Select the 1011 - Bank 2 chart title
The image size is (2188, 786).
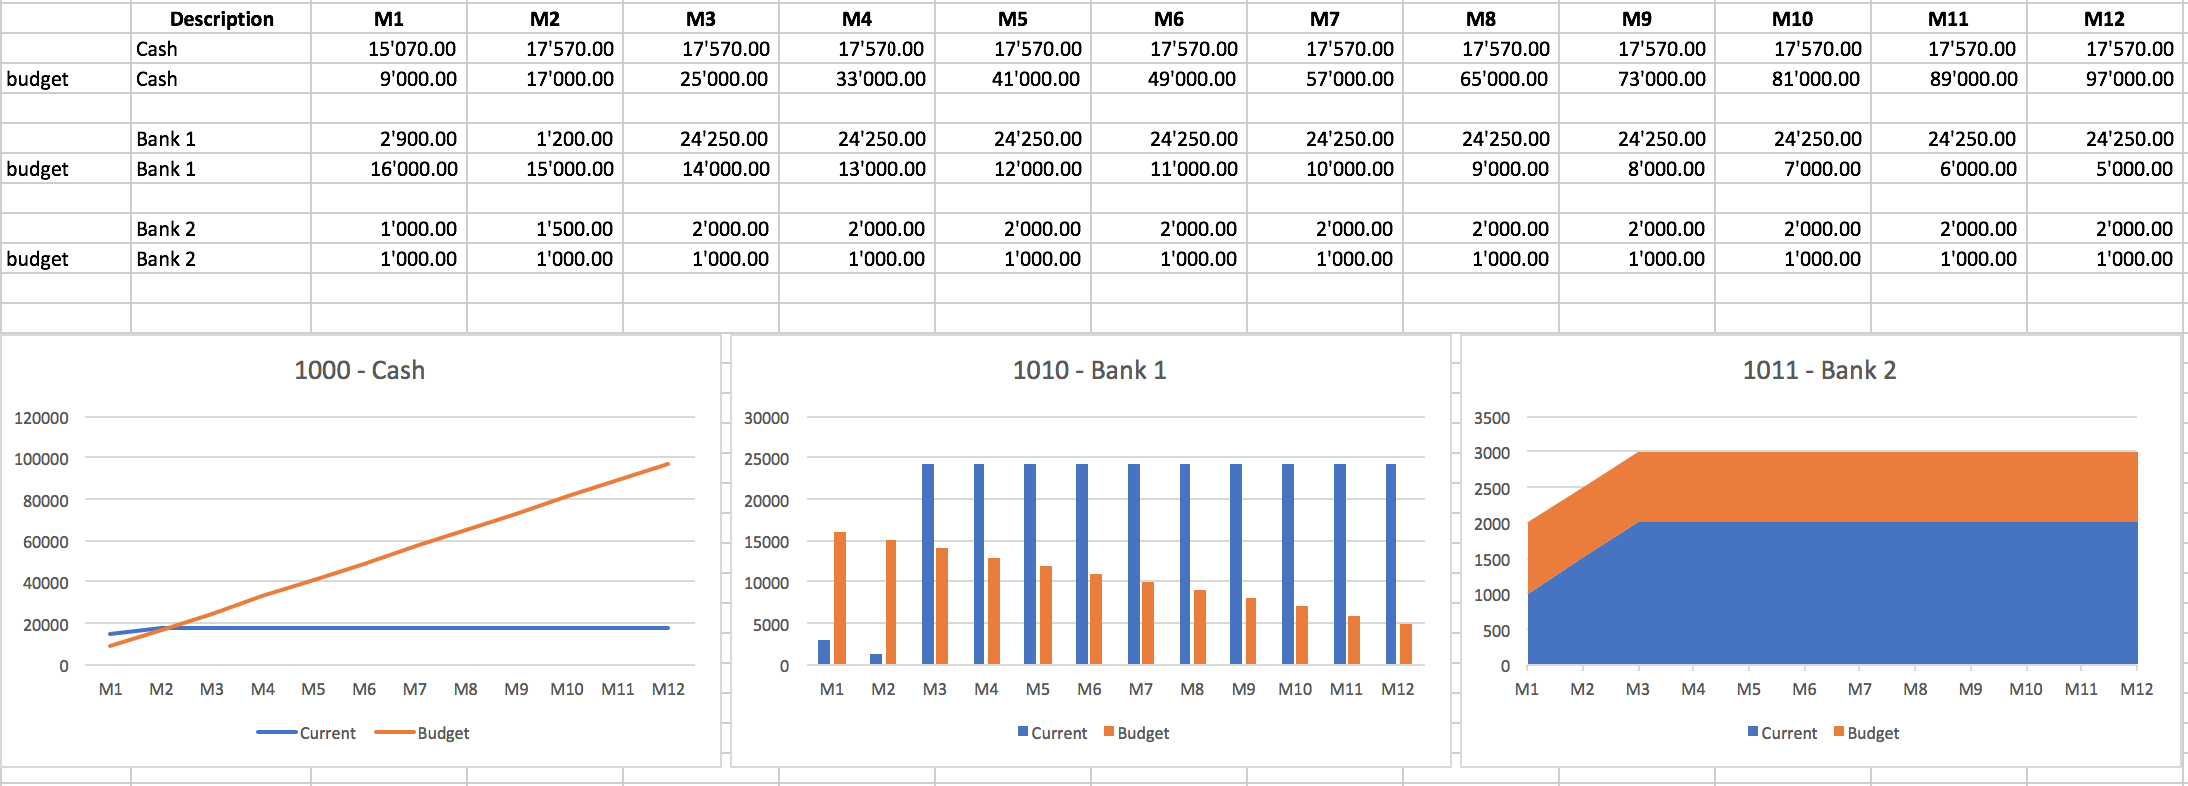(x=1819, y=370)
